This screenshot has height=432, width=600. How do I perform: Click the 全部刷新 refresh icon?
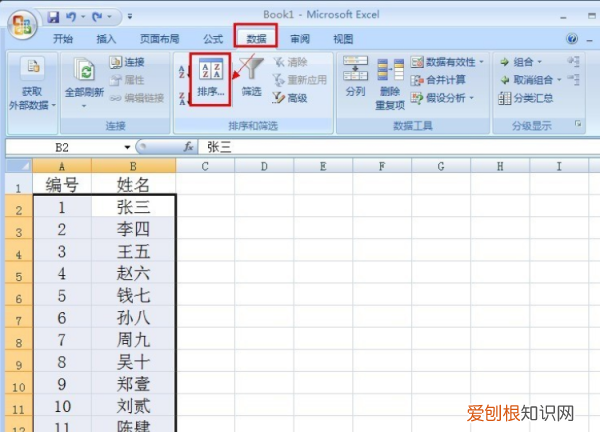point(85,69)
